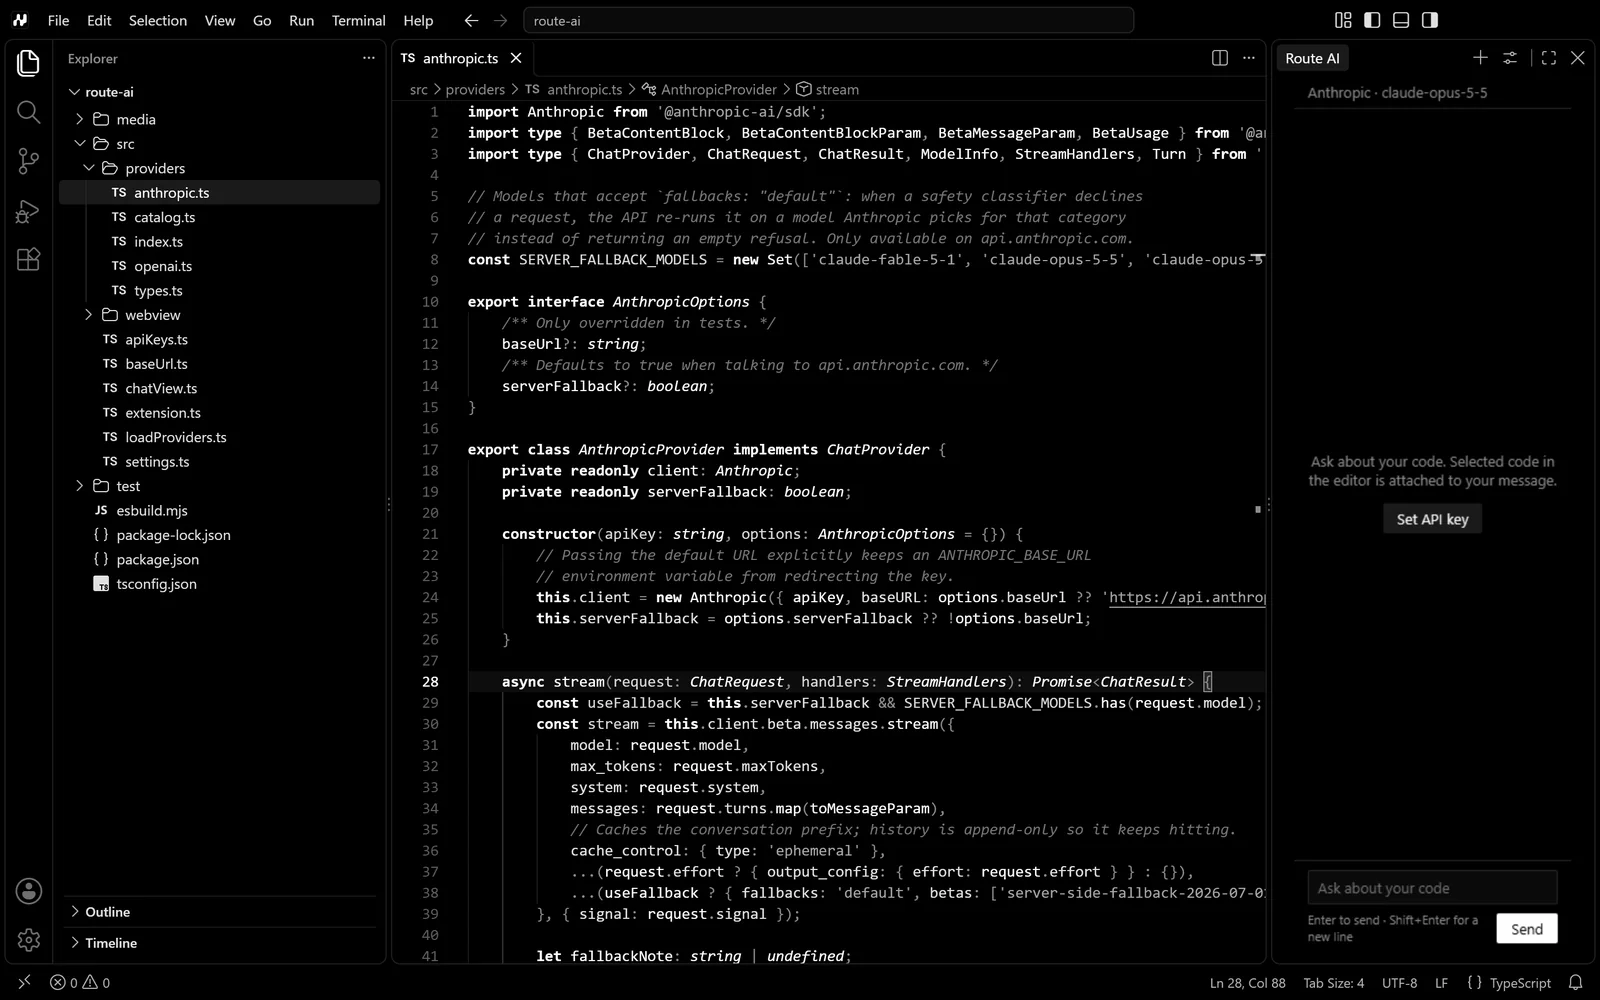Open the Selection menu
The height and width of the screenshot is (1000, 1600).
tap(158, 20)
